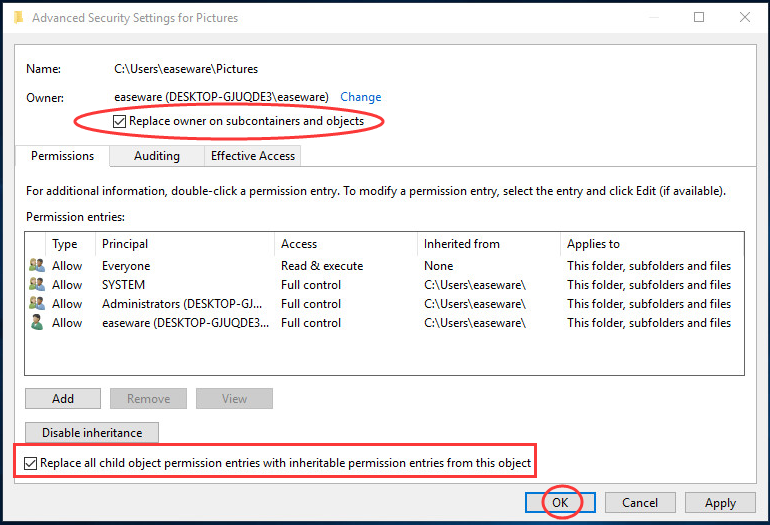Click the user icon beside easeware entry
The width and height of the screenshot is (770, 525).
(x=37, y=323)
